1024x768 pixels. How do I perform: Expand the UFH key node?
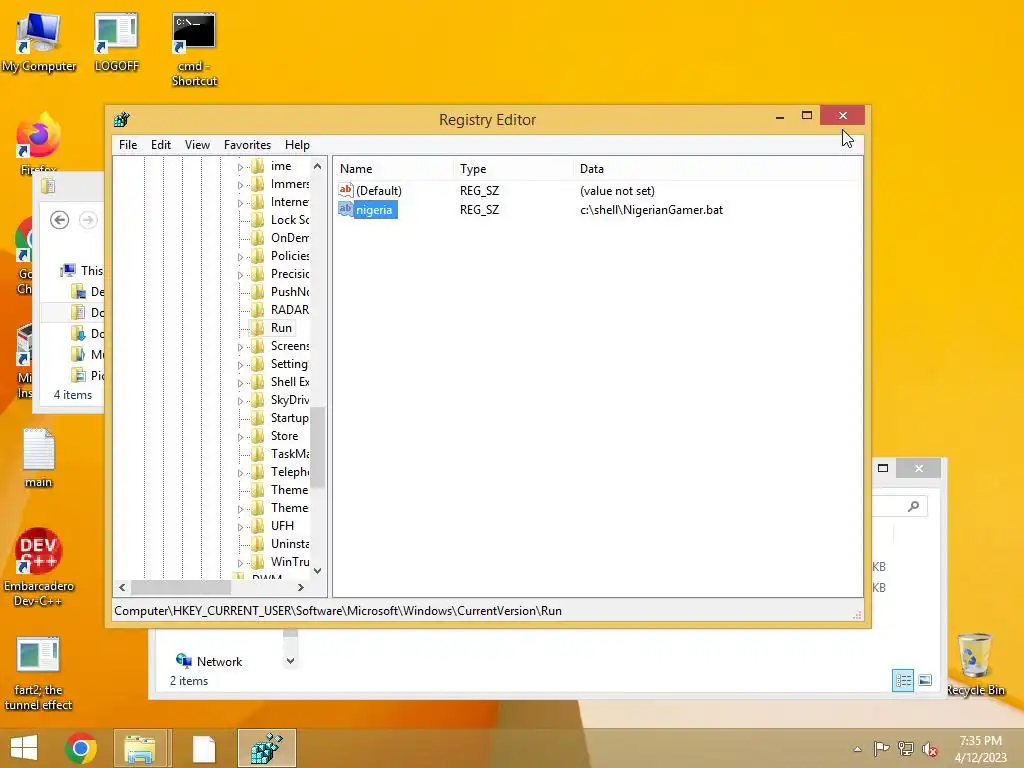coord(240,527)
